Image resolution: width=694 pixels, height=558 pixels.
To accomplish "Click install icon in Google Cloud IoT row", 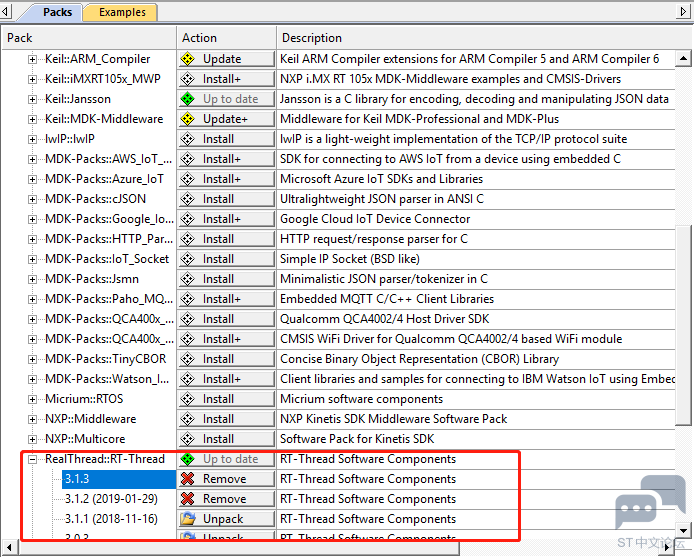I will [188, 219].
